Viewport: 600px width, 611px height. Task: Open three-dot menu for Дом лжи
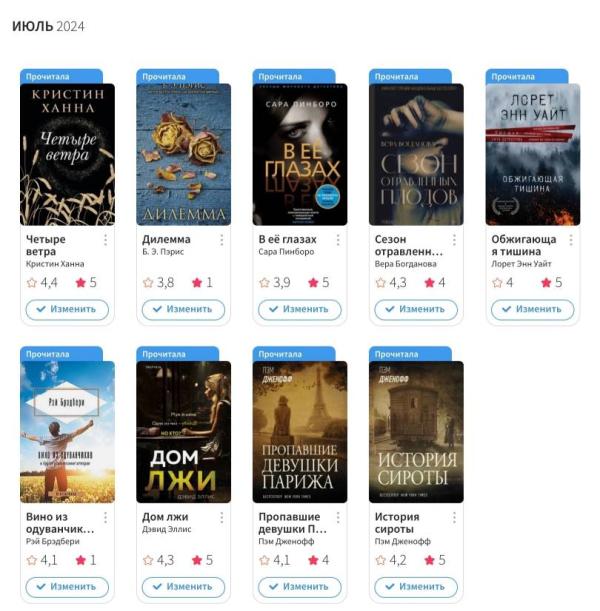(222, 517)
